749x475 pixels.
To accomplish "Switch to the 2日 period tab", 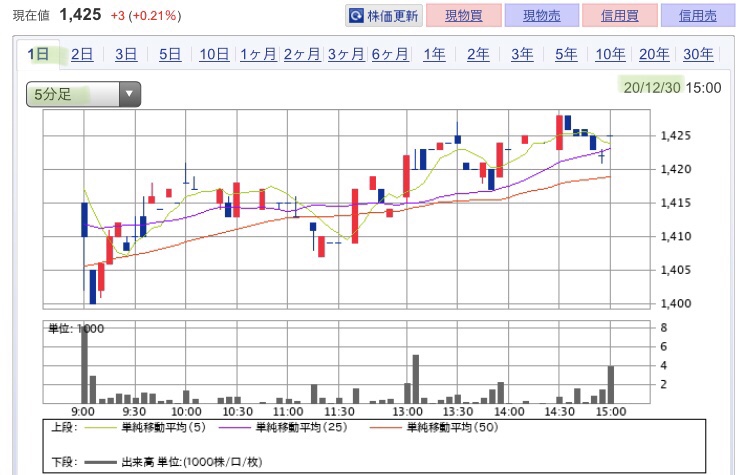I will point(82,54).
